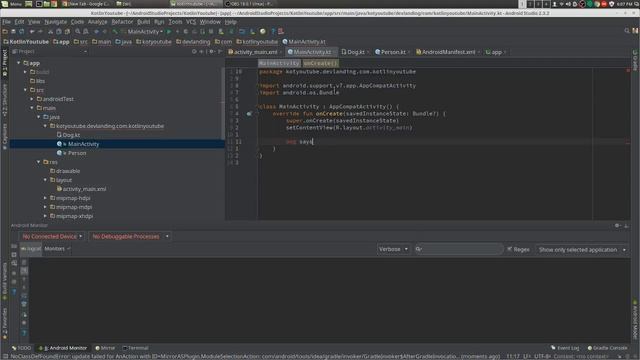The height and width of the screenshot is (360, 640).
Task: Open the VCS menu
Action: pyautogui.click(x=191, y=22)
